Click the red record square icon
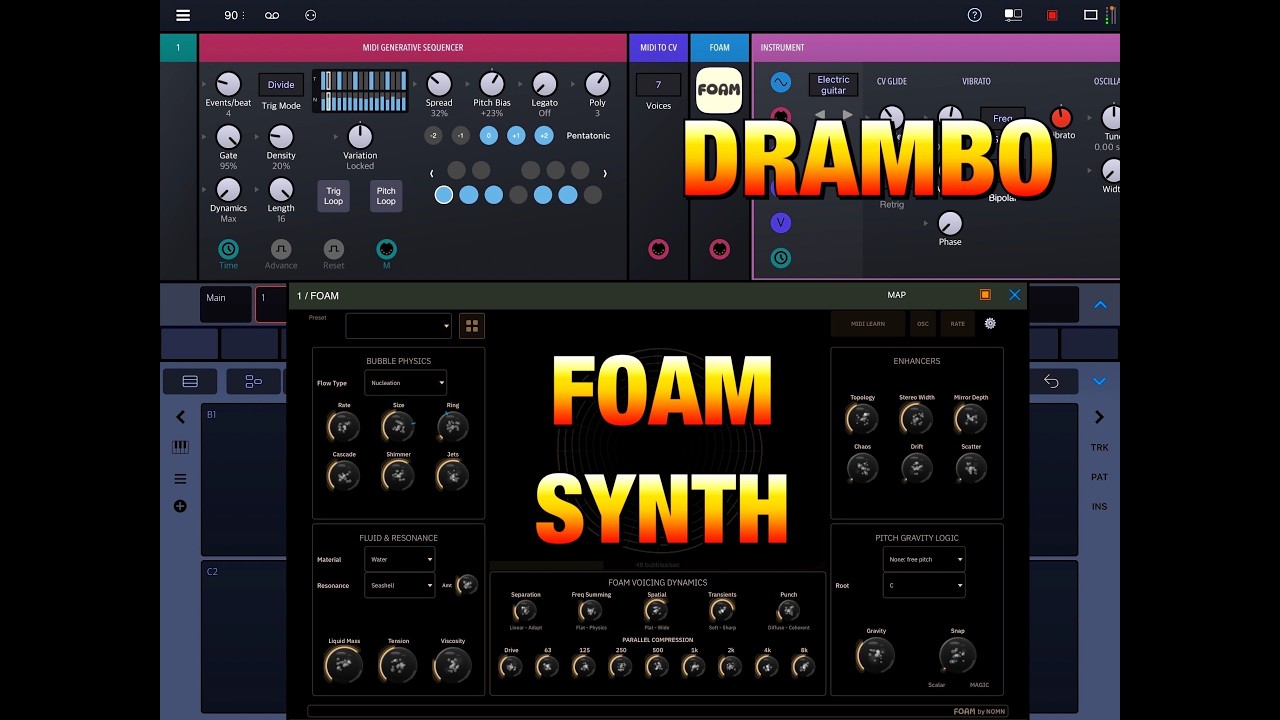Screen dimensions: 1280x720 click(1052, 15)
